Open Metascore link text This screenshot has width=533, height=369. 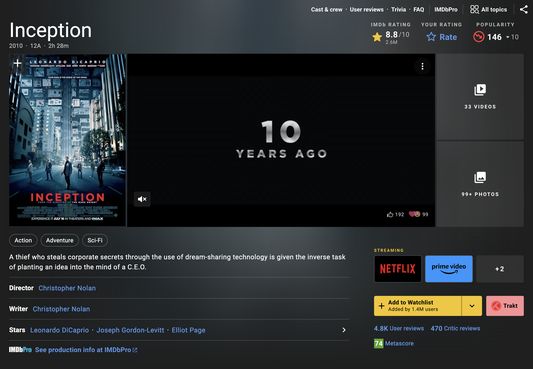click(x=399, y=344)
